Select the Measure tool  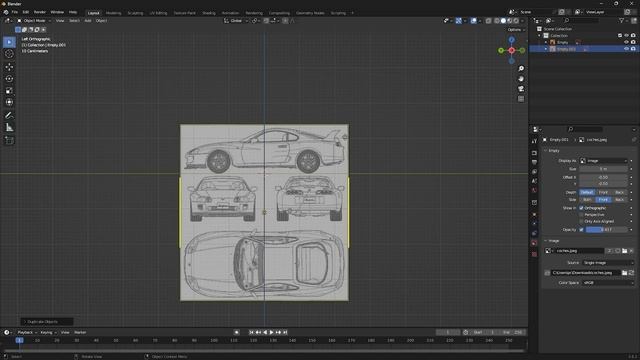9,128
